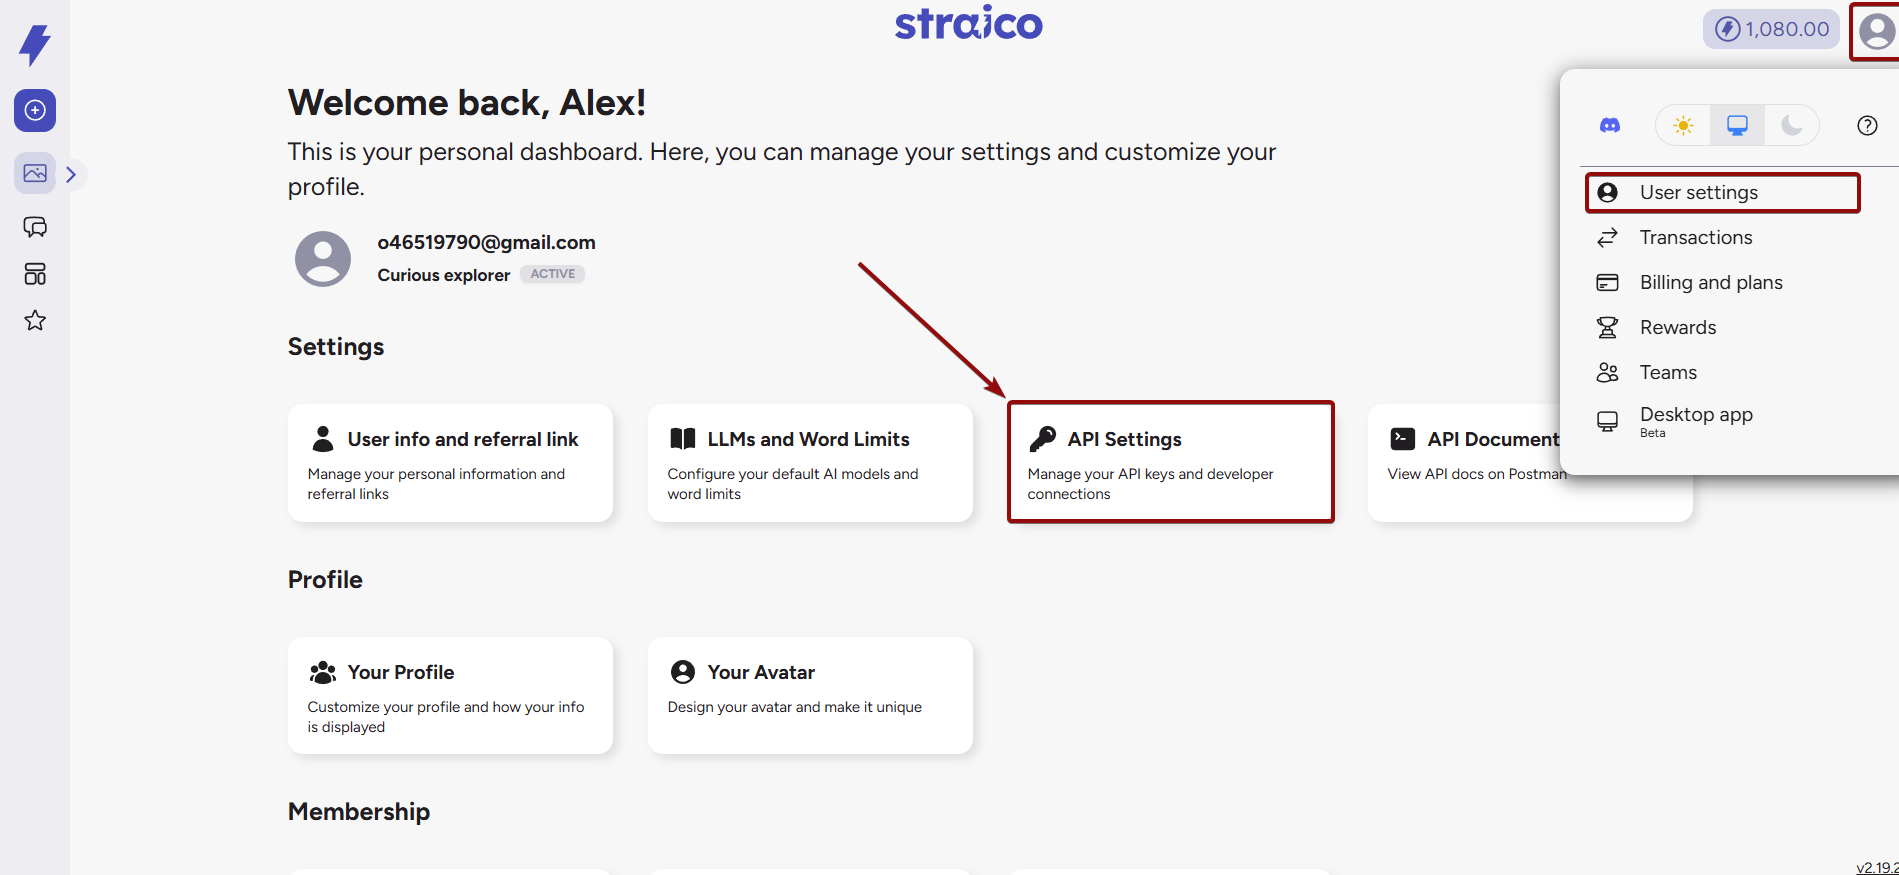Image resolution: width=1899 pixels, height=875 pixels.
Task: Start a new chat with plus icon
Action: (x=35, y=110)
